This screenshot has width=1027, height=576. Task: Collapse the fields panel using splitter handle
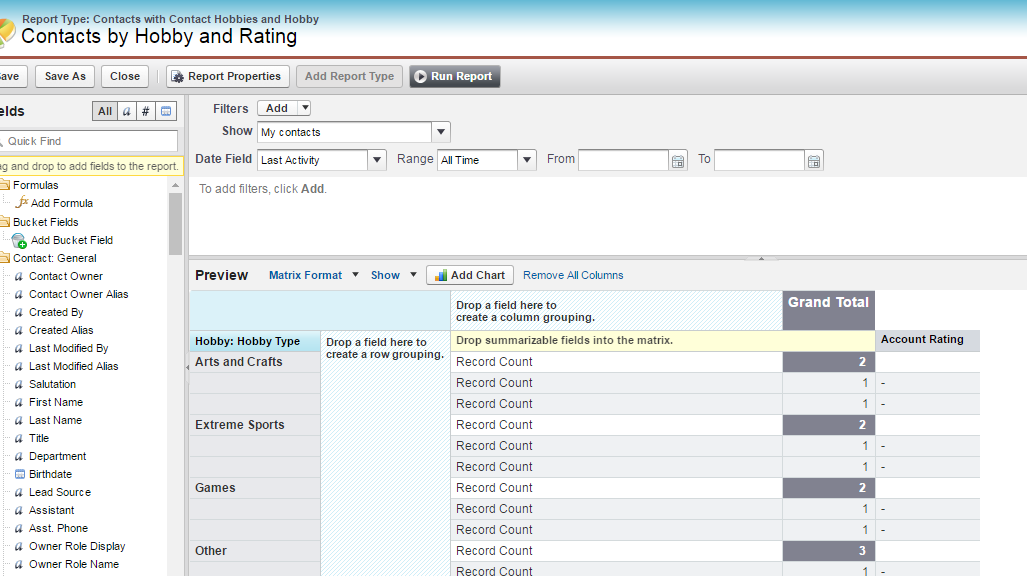coord(186,368)
